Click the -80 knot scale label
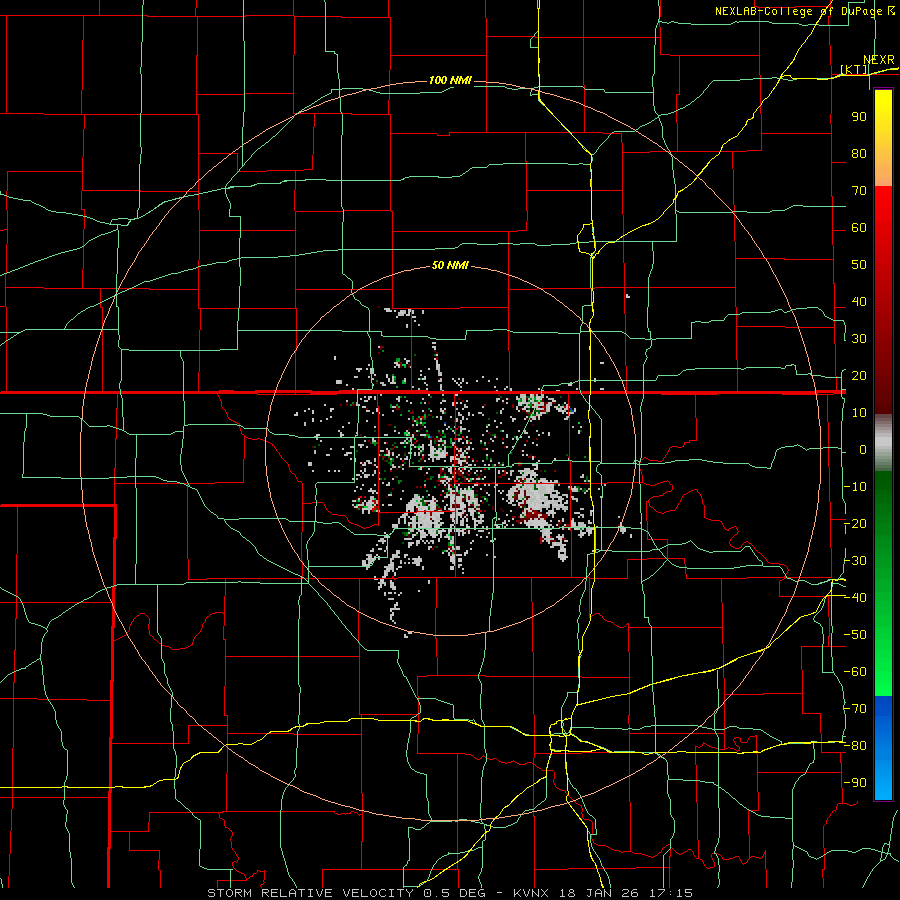900x900 pixels. (855, 746)
